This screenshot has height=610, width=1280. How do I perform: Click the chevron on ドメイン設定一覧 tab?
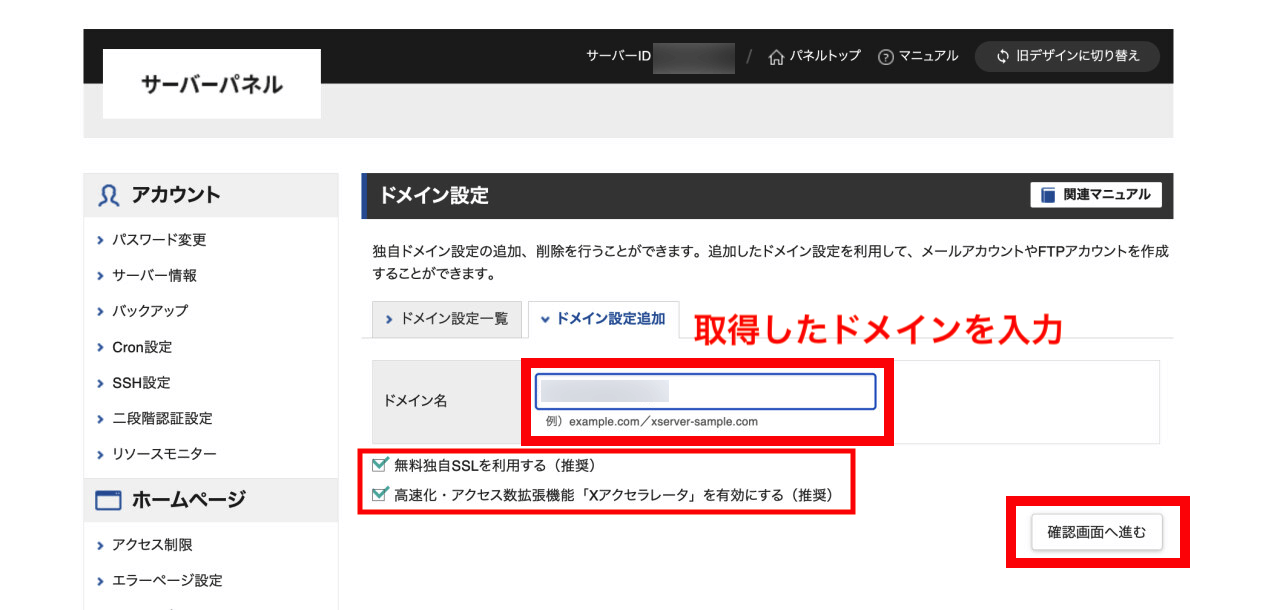[x=390, y=319]
